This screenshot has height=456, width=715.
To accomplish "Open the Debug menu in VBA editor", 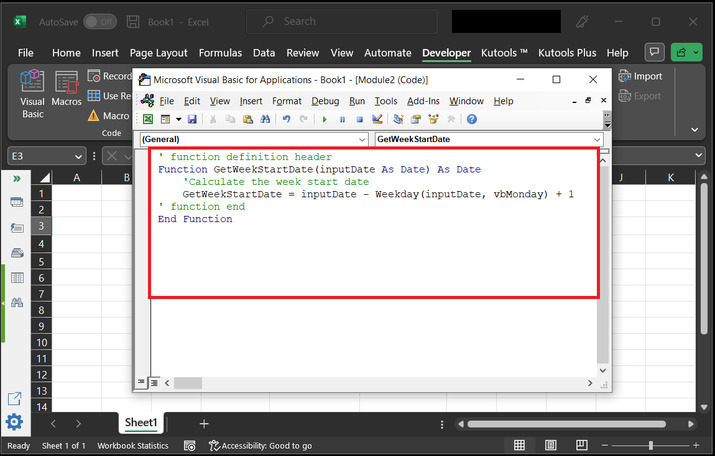I will [x=325, y=101].
